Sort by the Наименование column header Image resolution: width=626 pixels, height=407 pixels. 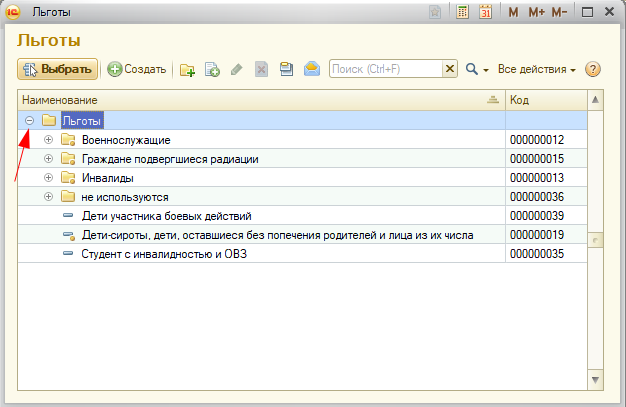click(x=250, y=100)
